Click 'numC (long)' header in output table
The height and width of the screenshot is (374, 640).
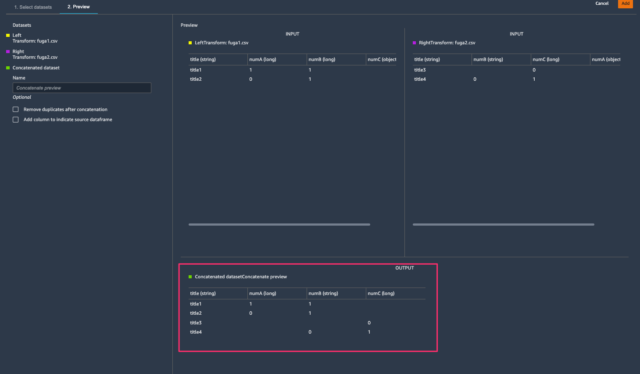(x=395, y=294)
